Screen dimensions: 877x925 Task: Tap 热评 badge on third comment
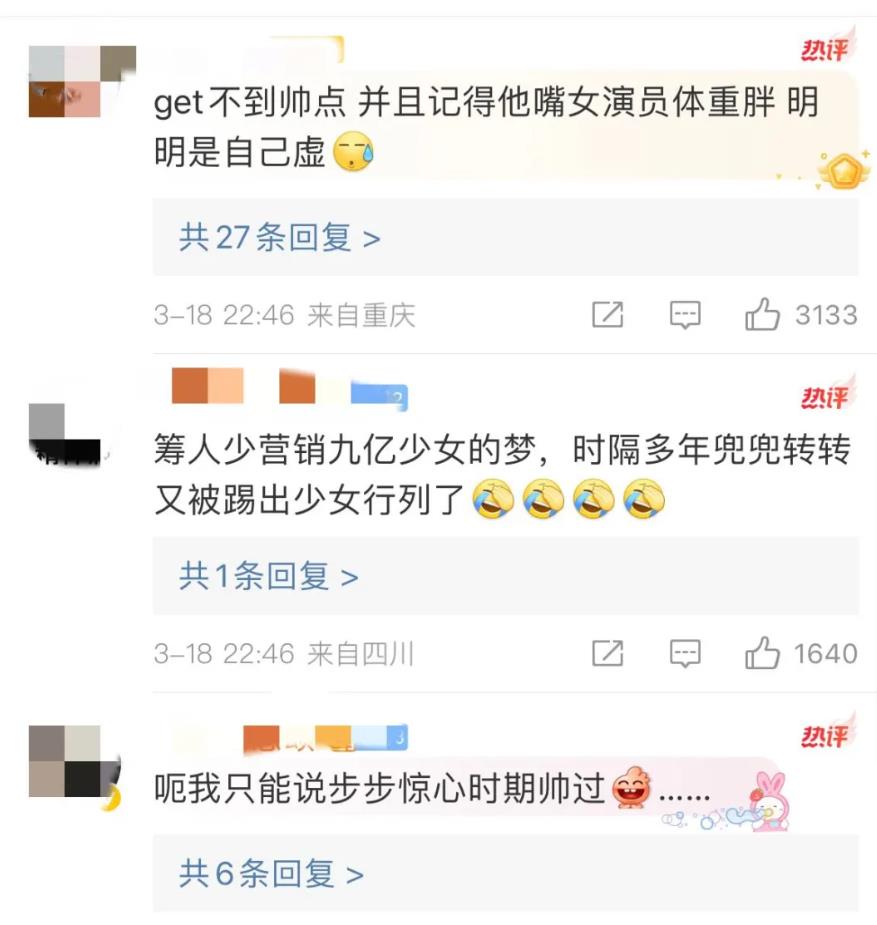pos(826,733)
